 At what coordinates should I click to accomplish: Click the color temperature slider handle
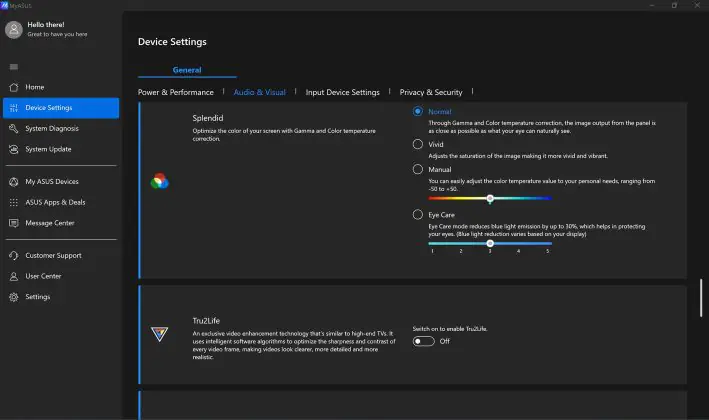click(x=490, y=198)
